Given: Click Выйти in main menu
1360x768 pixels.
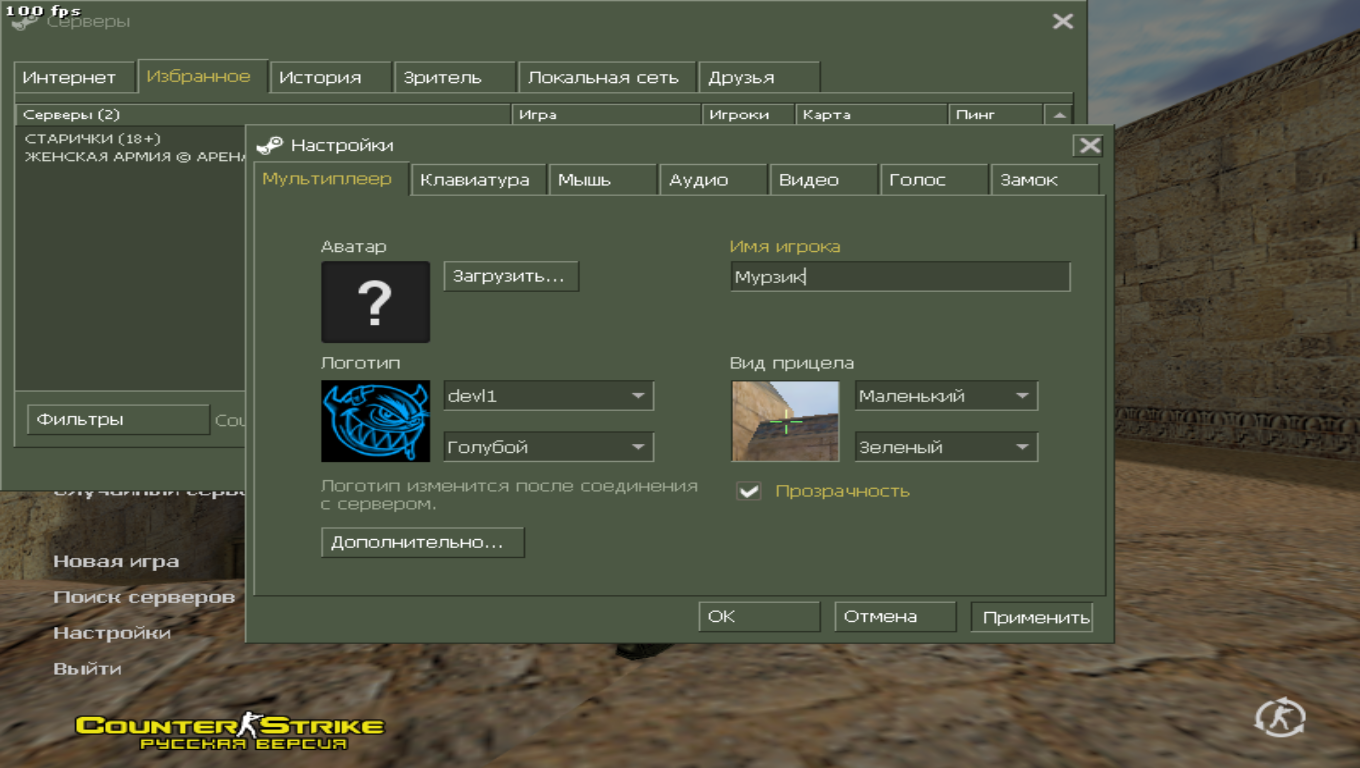Looking at the screenshot, I should (x=87, y=669).
